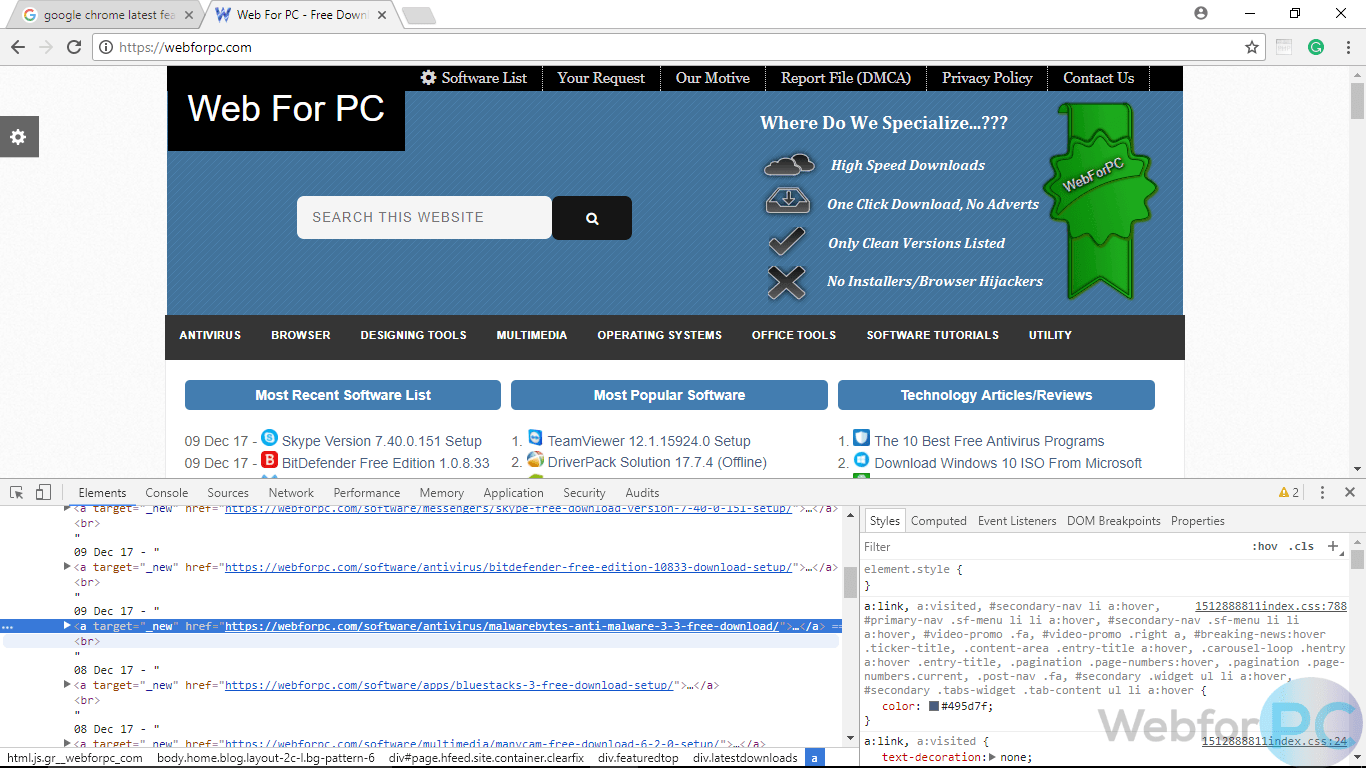The width and height of the screenshot is (1366, 768).
Task: Expand the bluestacks-3 anchor node
Action: click(68, 685)
